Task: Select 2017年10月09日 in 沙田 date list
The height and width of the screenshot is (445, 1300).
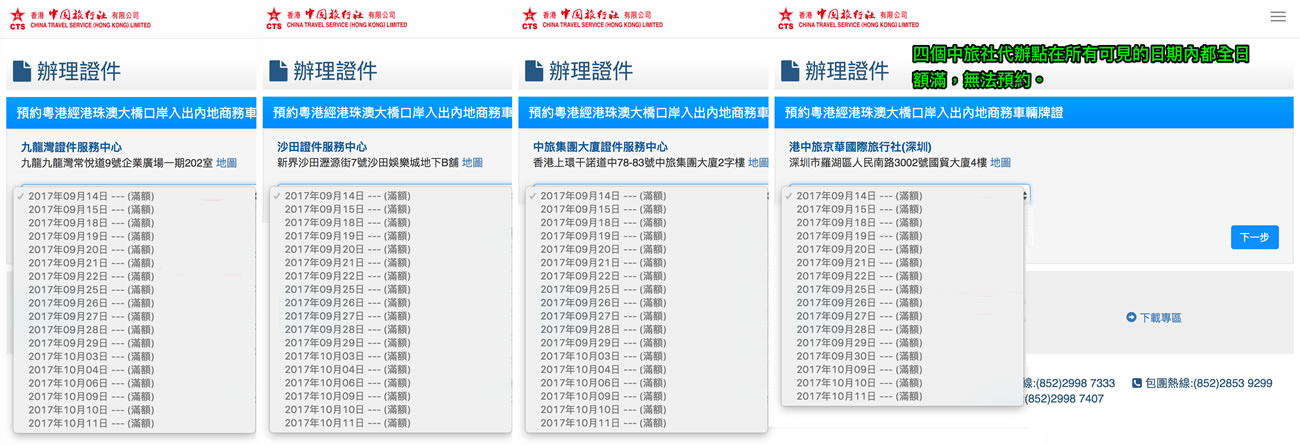Action: click(x=391, y=397)
